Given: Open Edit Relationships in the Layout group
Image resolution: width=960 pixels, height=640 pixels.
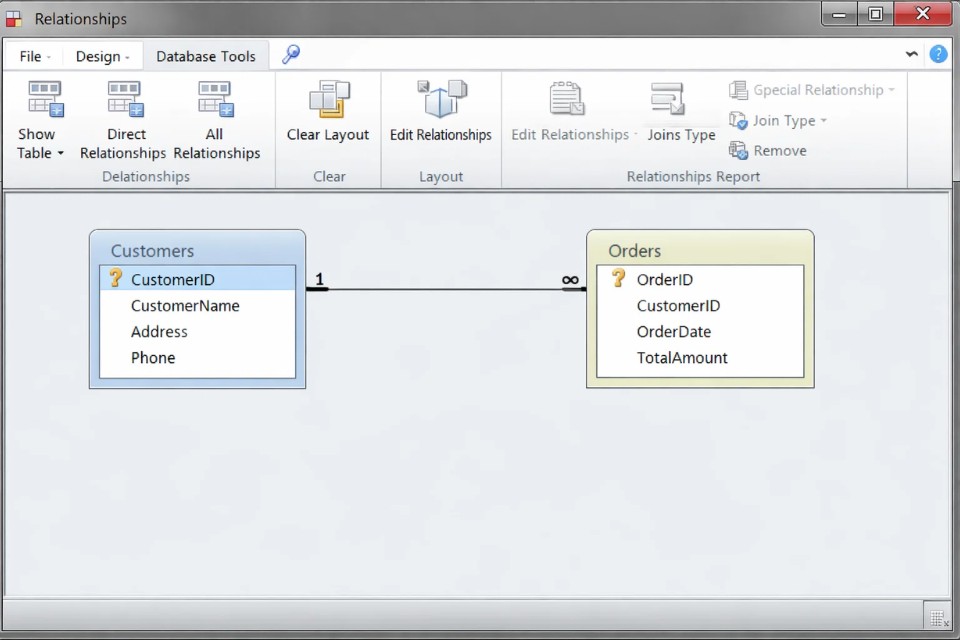Looking at the screenshot, I should (441, 100).
